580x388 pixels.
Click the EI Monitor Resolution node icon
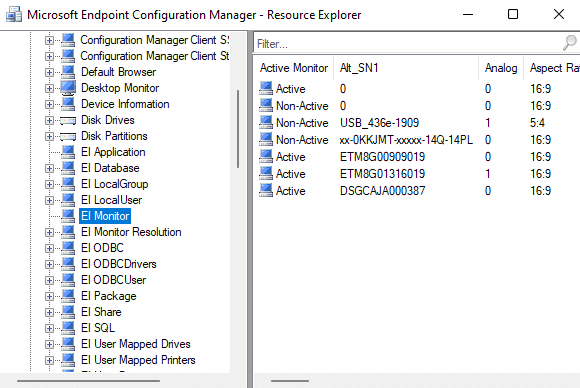click(x=68, y=232)
